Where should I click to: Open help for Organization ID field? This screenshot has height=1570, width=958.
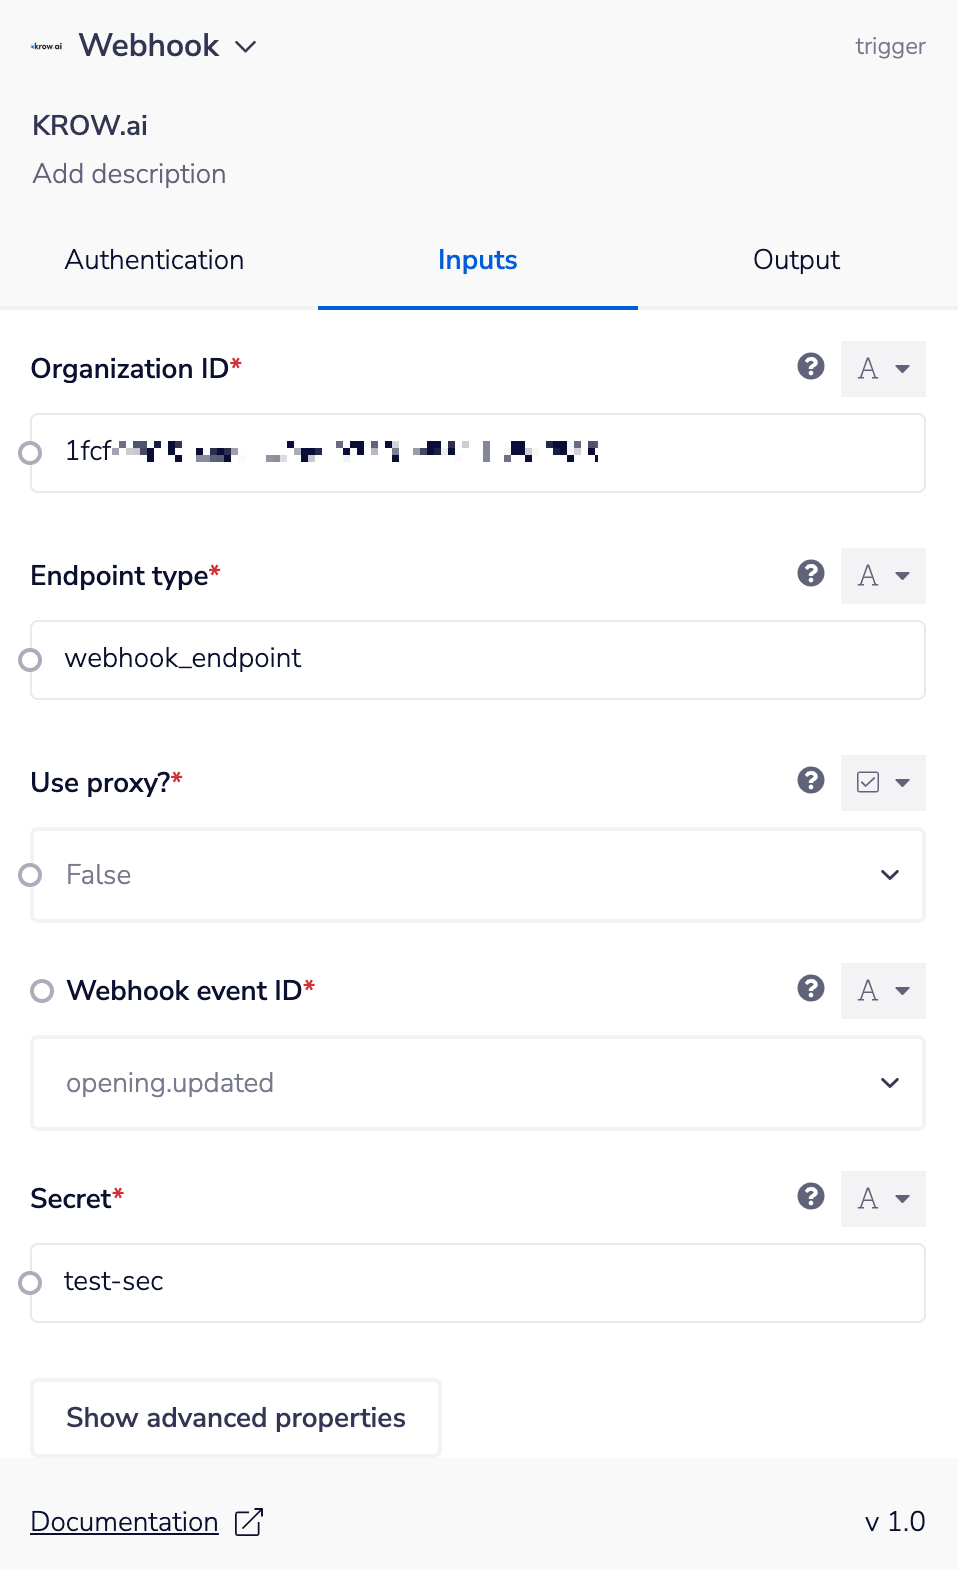pos(811,367)
